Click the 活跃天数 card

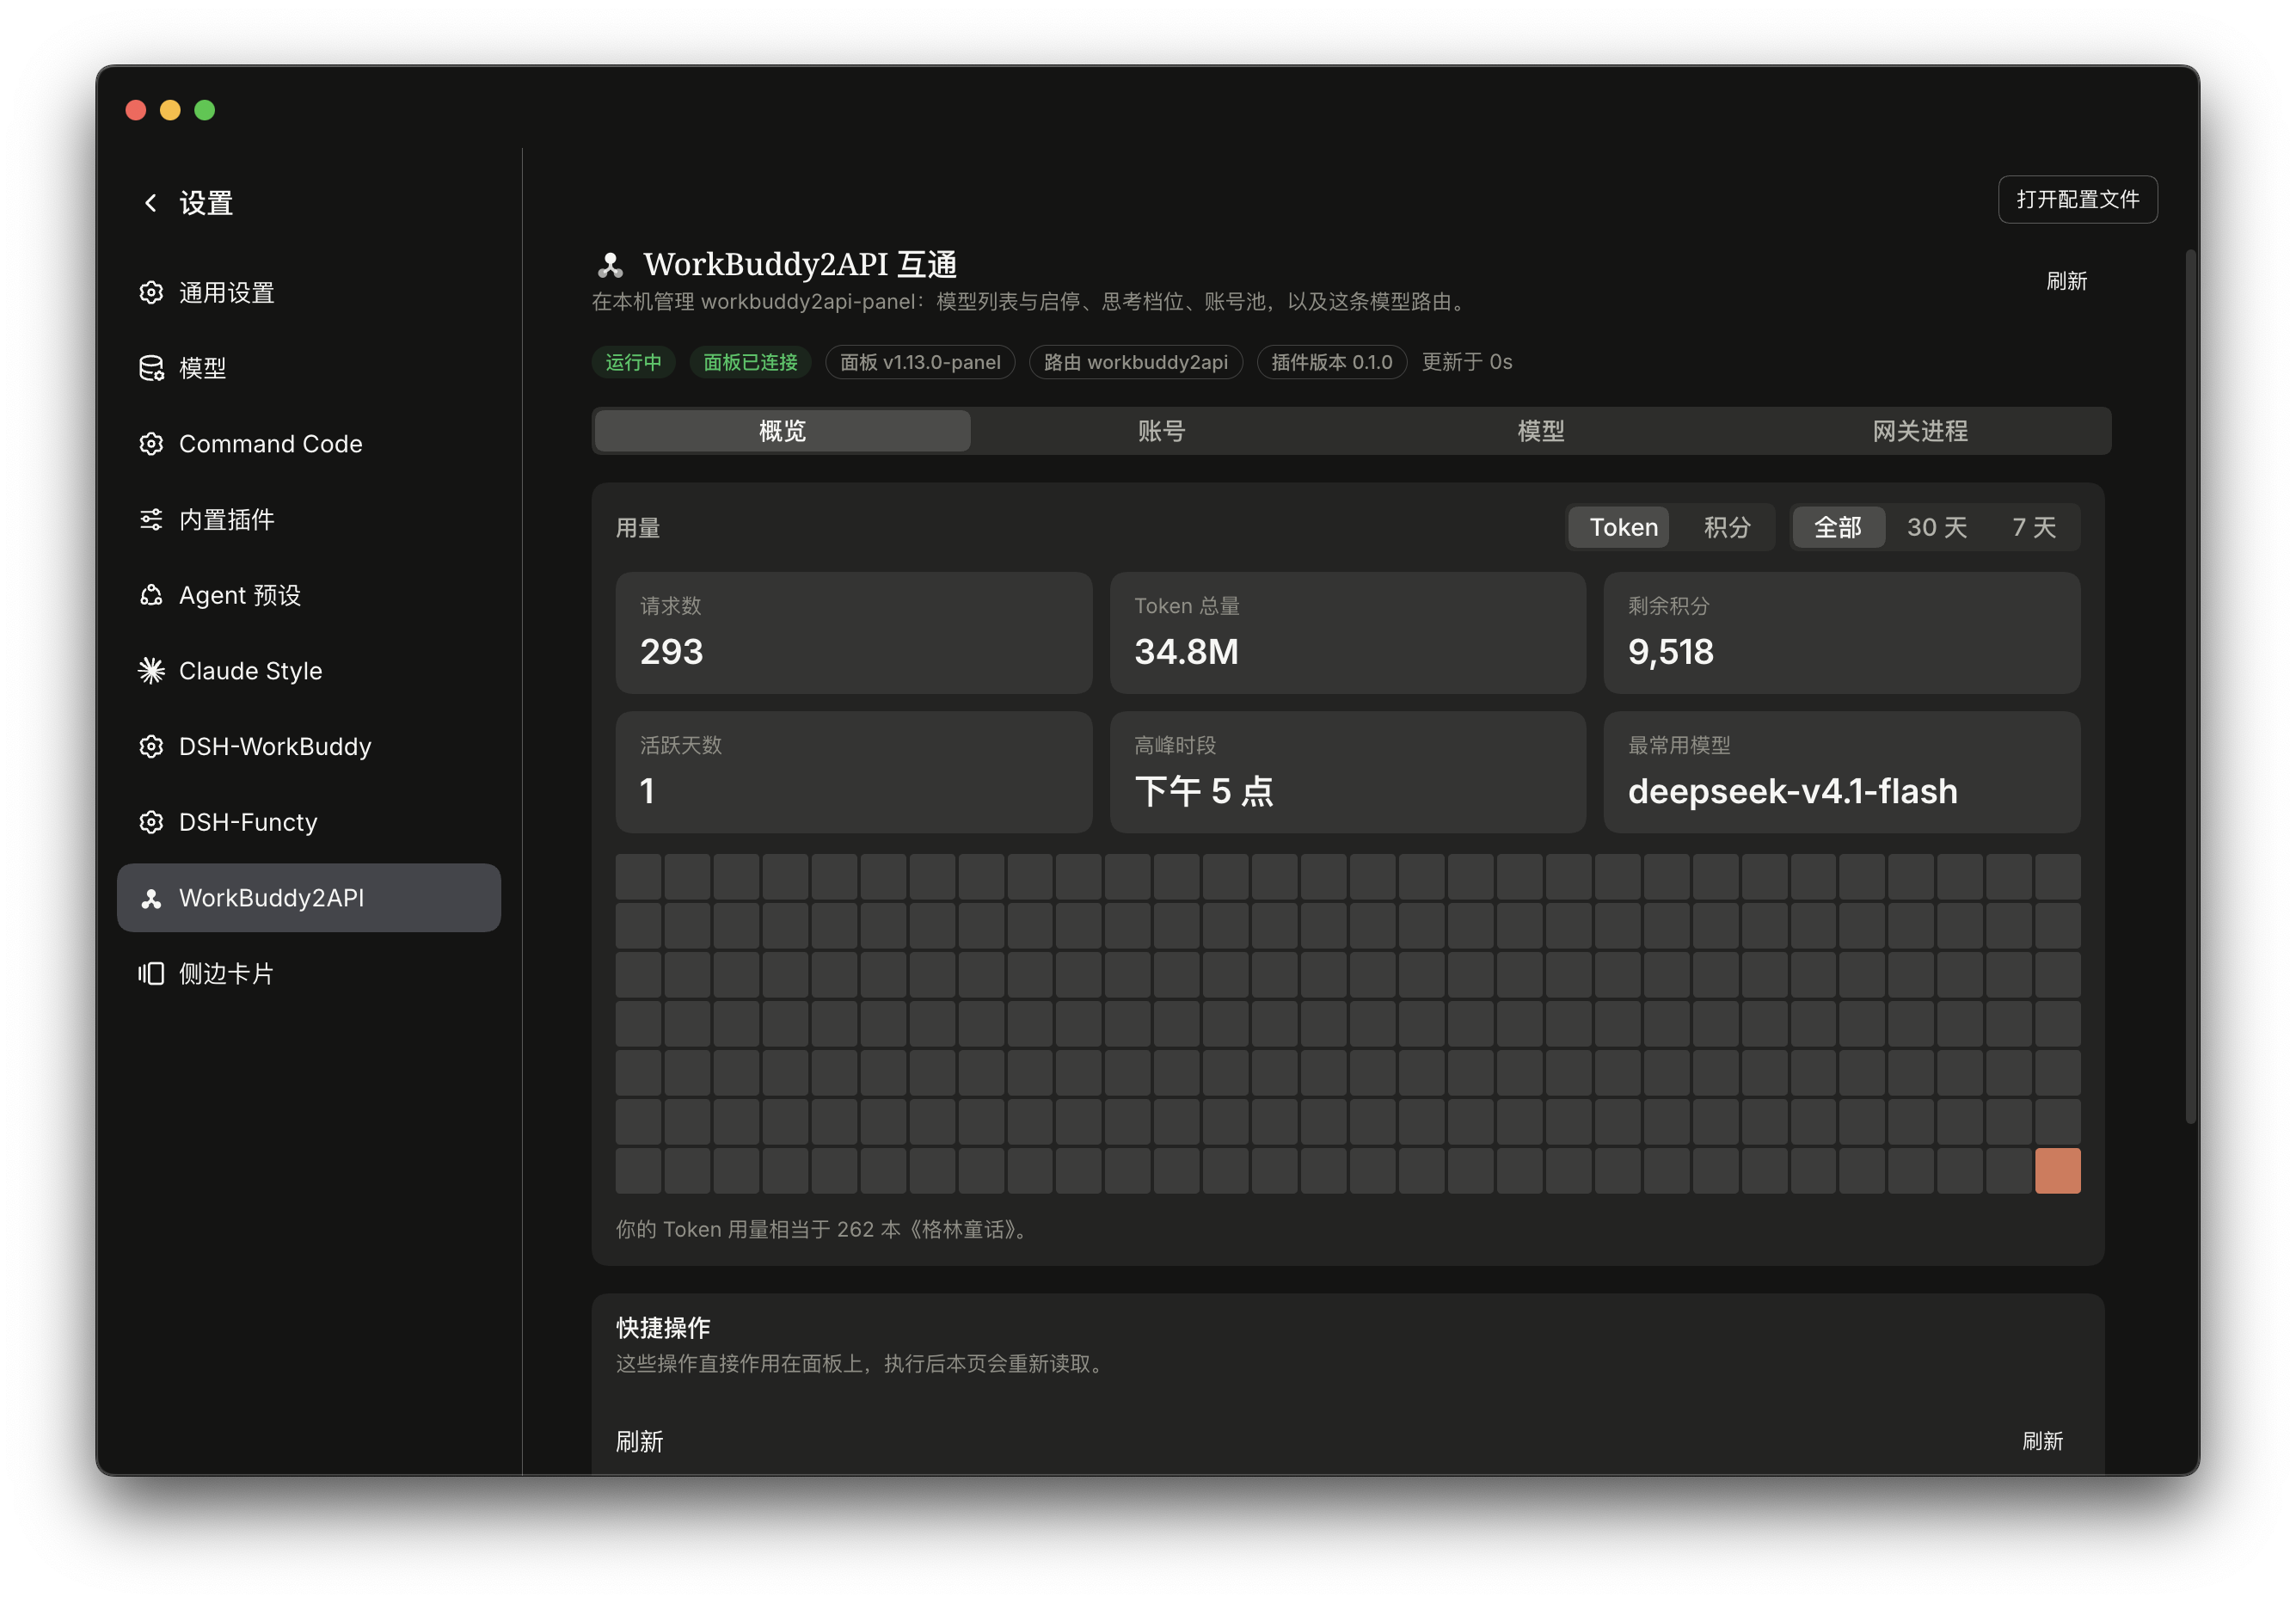[853, 771]
